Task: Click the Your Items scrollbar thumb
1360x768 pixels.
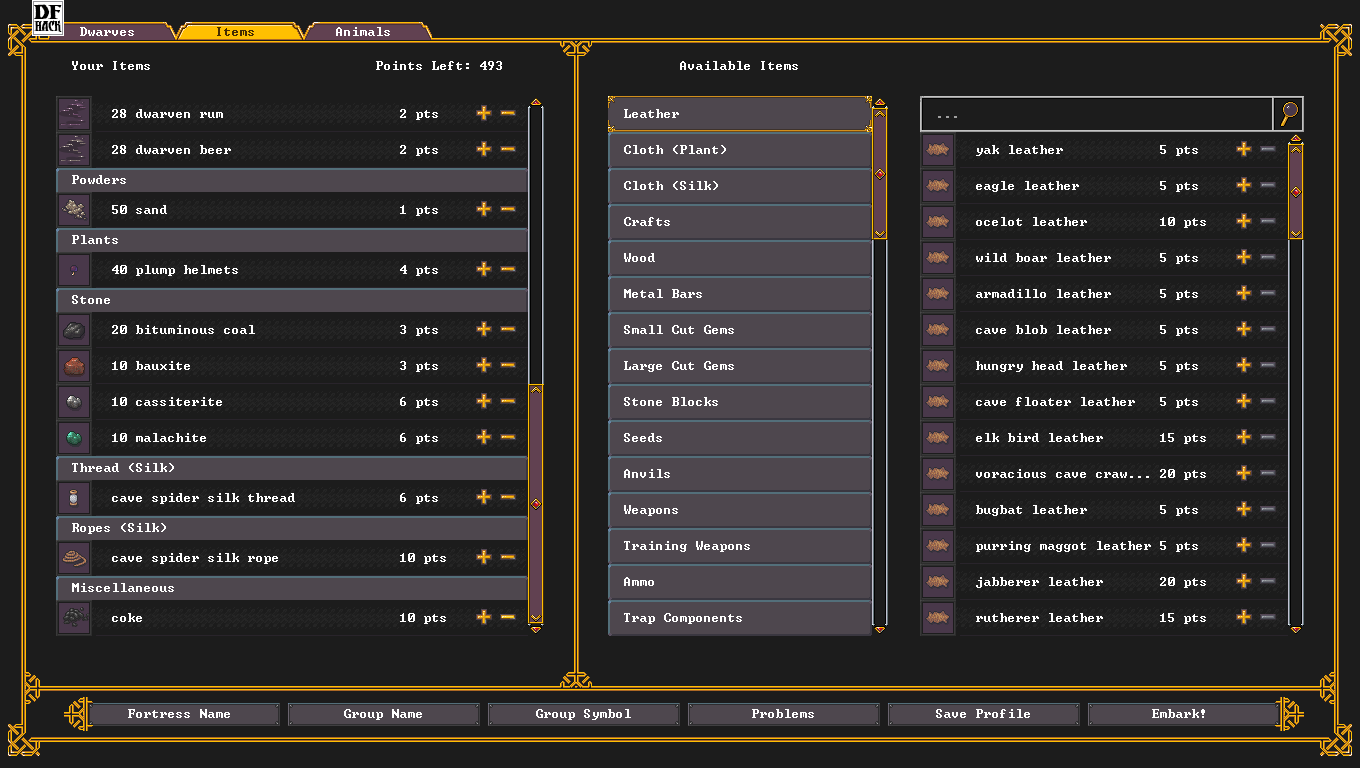Action: tap(536, 504)
